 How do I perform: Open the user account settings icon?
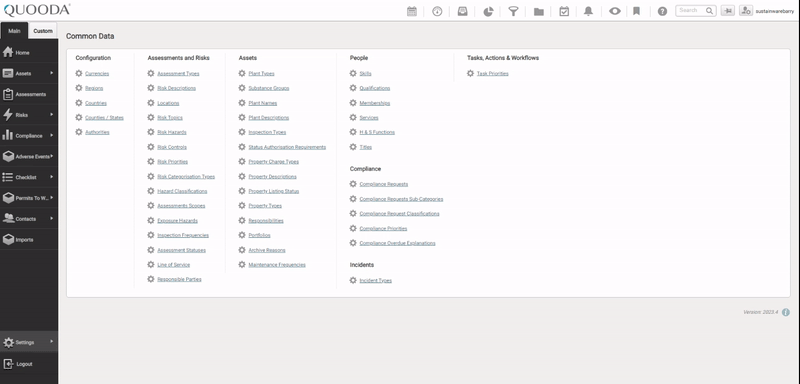coord(746,11)
